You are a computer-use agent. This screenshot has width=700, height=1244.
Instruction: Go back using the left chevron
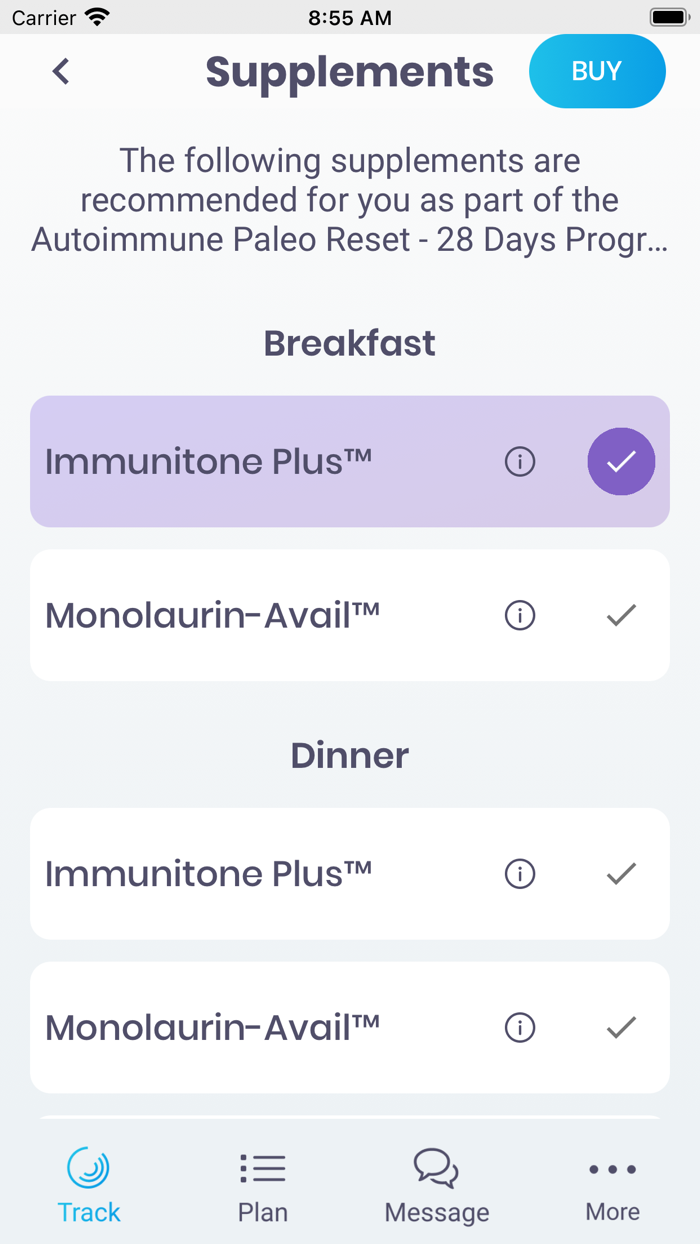[x=60, y=71]
